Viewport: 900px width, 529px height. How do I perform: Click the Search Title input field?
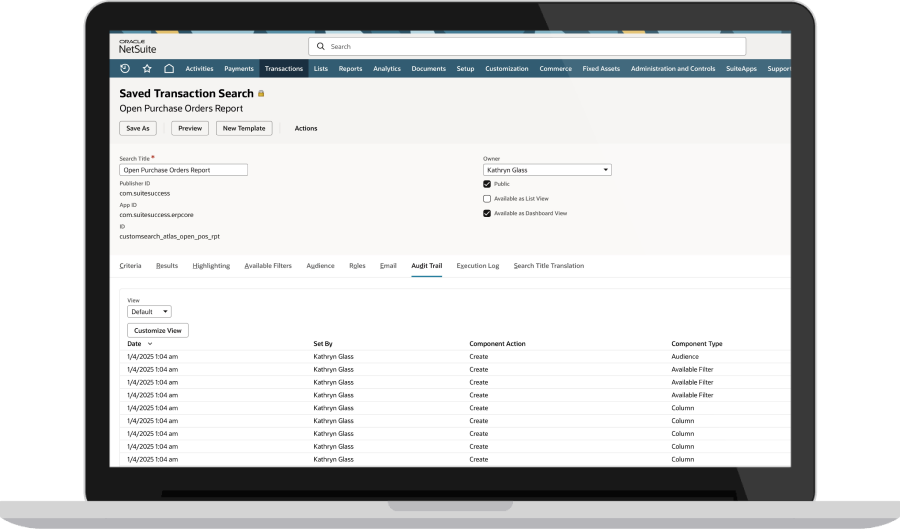(x=184, y=170)
